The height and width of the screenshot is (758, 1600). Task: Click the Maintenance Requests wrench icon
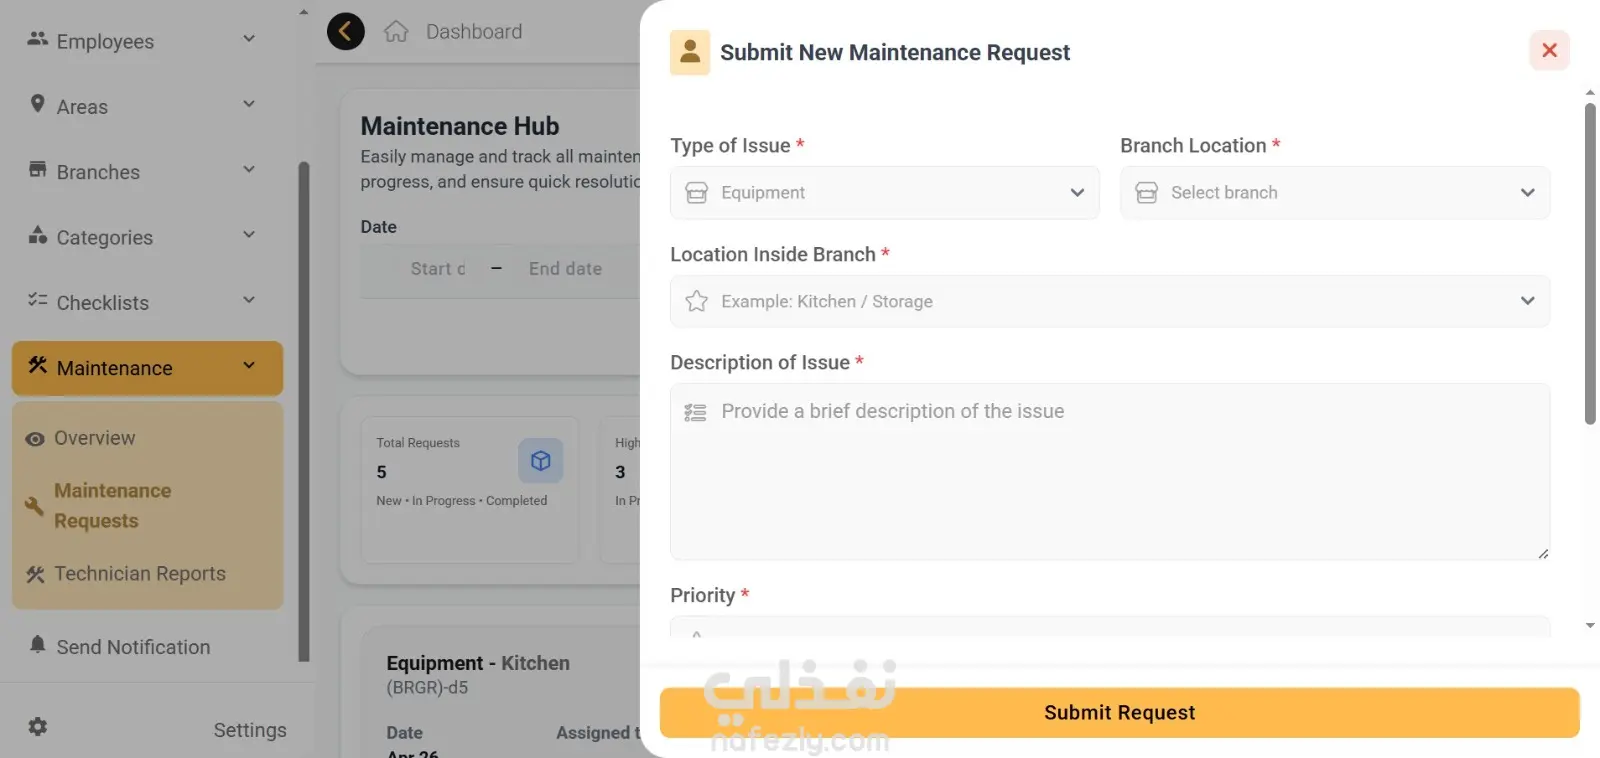pyautogui.click(x=35, y=506)
